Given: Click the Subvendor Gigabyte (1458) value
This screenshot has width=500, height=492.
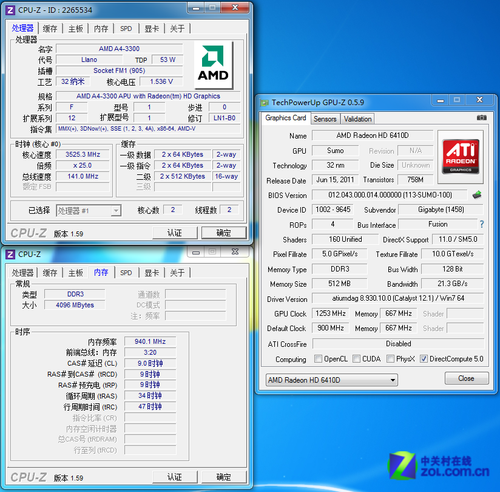Looking at the screenshot, I should click(441, 210).
